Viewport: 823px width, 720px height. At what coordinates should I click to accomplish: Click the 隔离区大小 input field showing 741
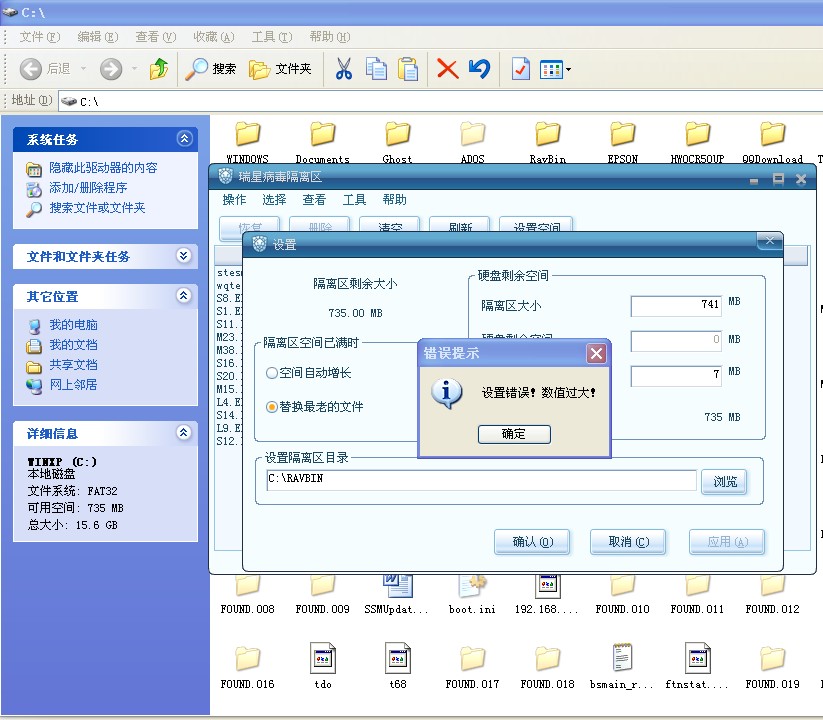[x=676, y=305]
